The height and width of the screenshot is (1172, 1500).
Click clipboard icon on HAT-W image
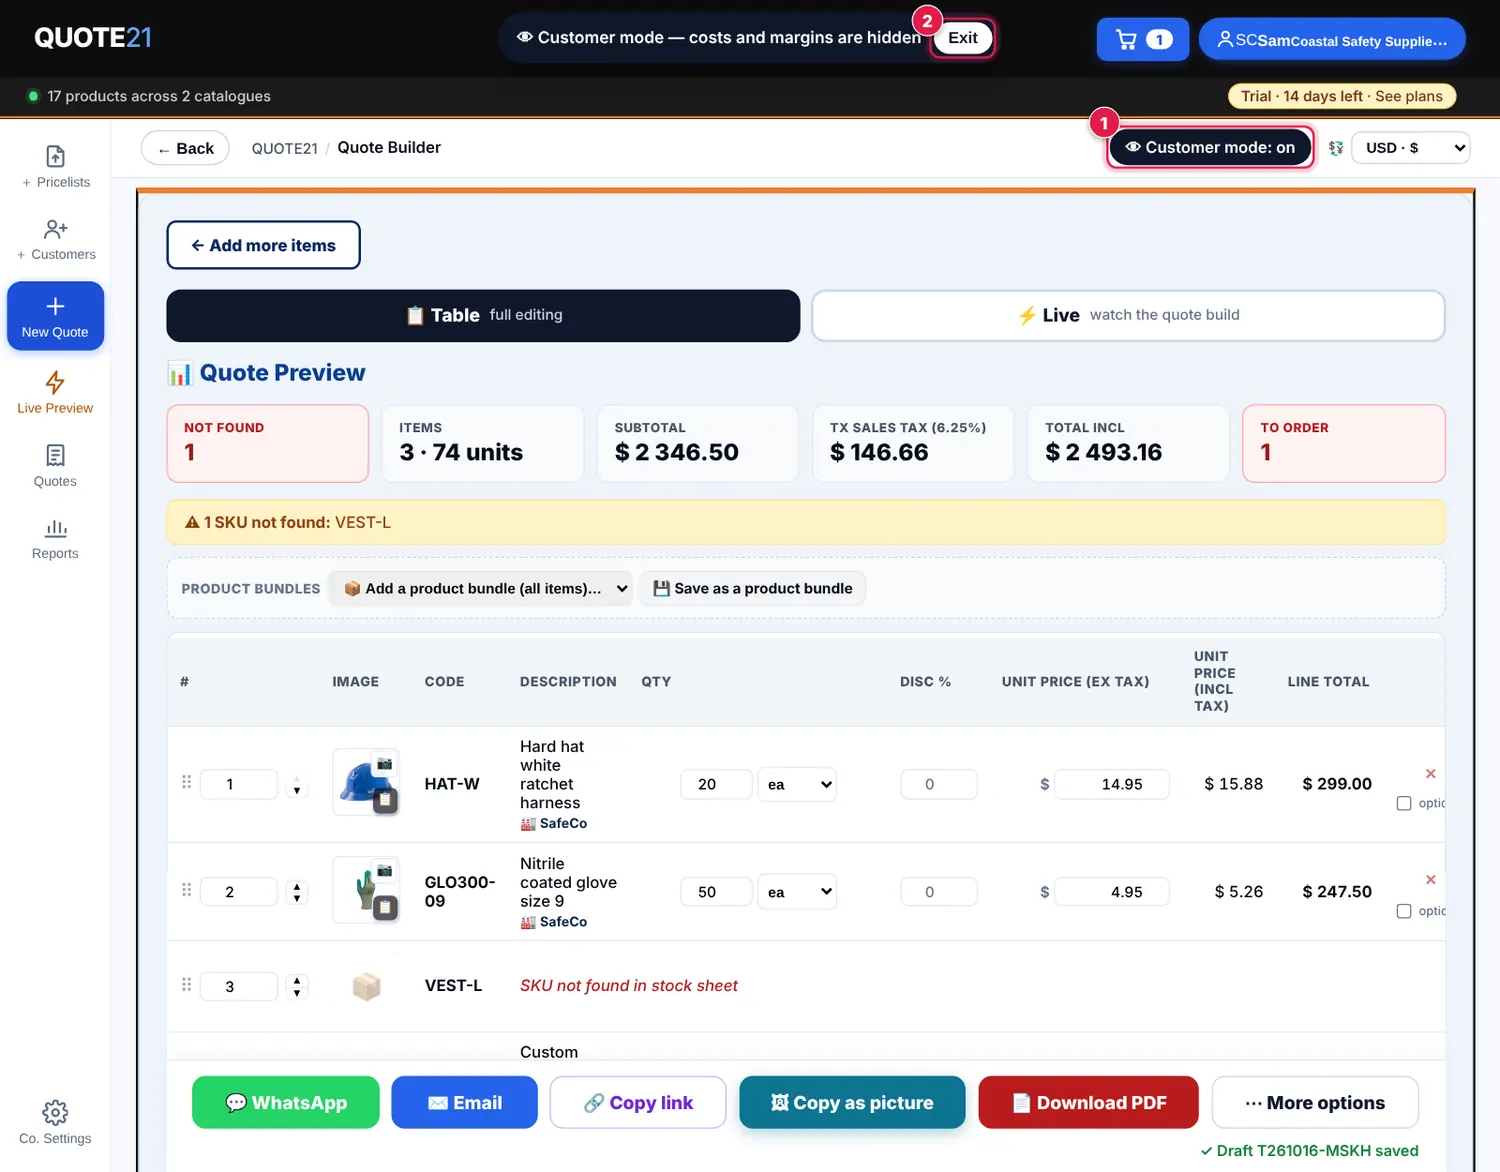tap(385, 800)
